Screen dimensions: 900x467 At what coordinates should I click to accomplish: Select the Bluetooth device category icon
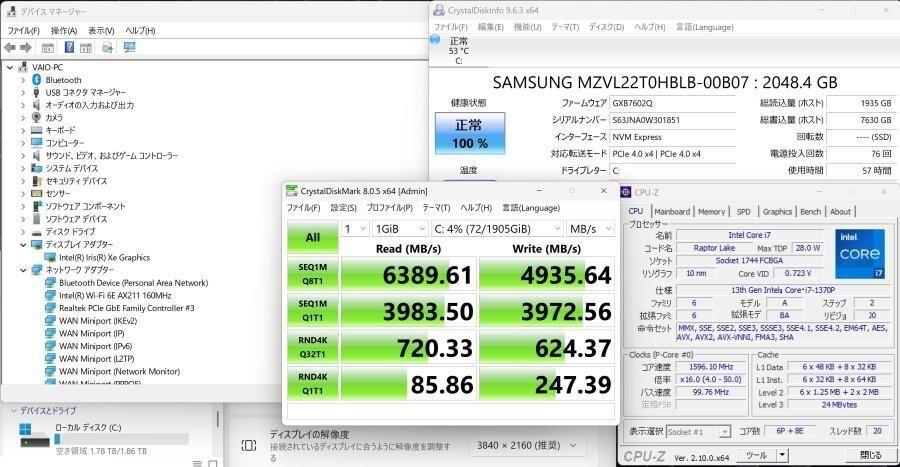(x=37, y=80)
